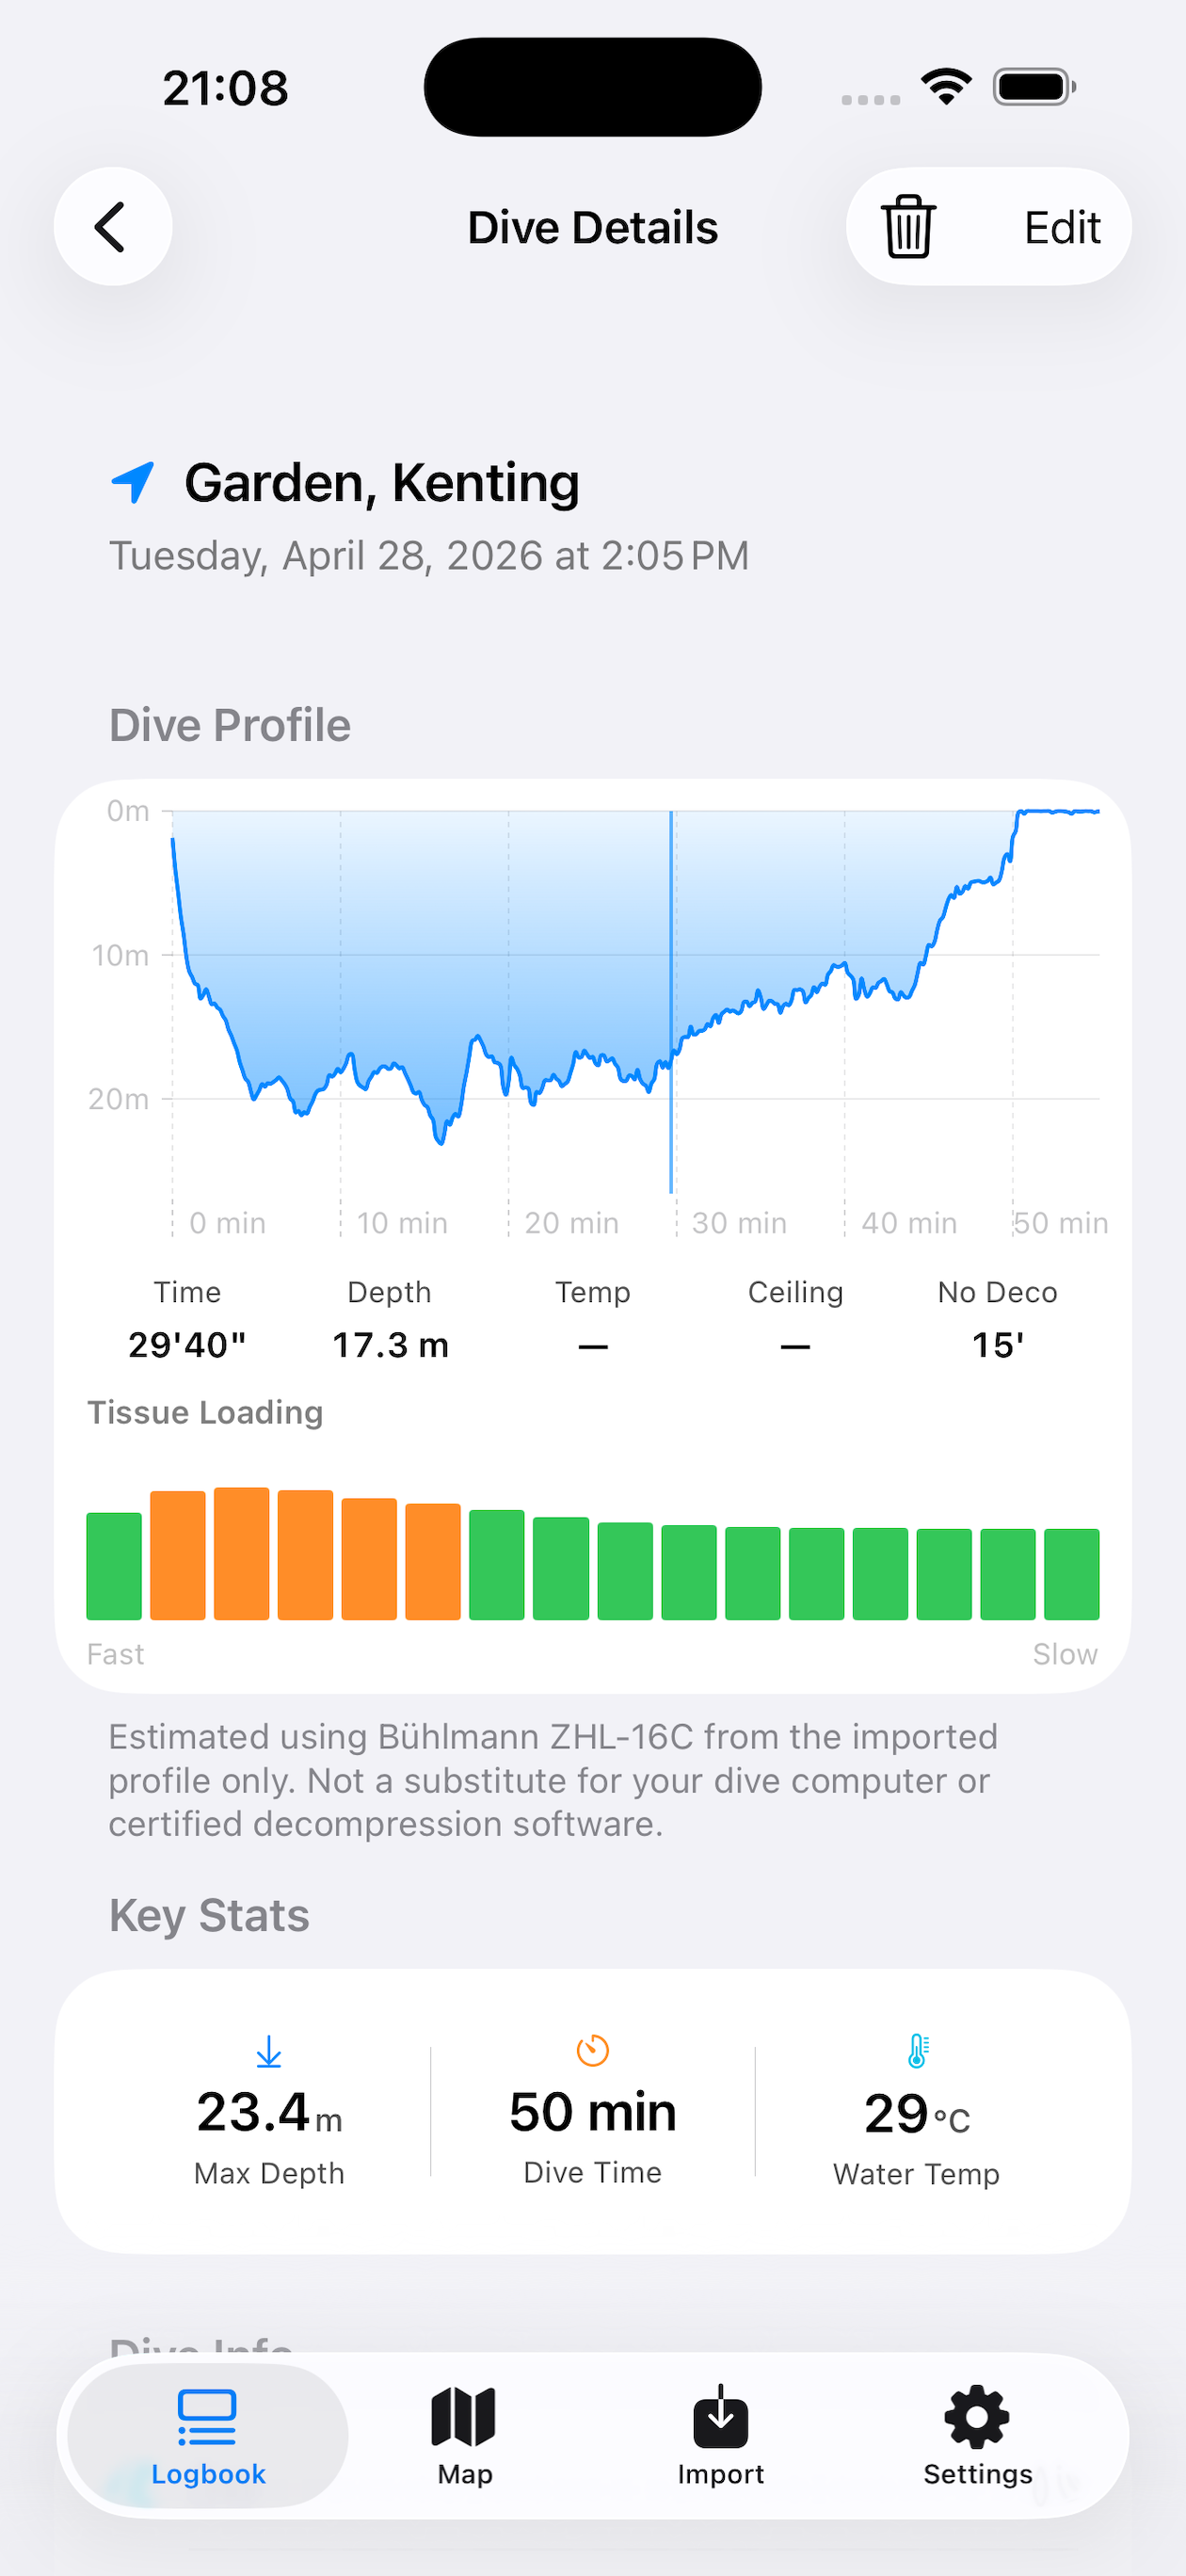Tap the No Deco 15' value
This screenshot has height=2576, width=1186.
[998, 1345]
